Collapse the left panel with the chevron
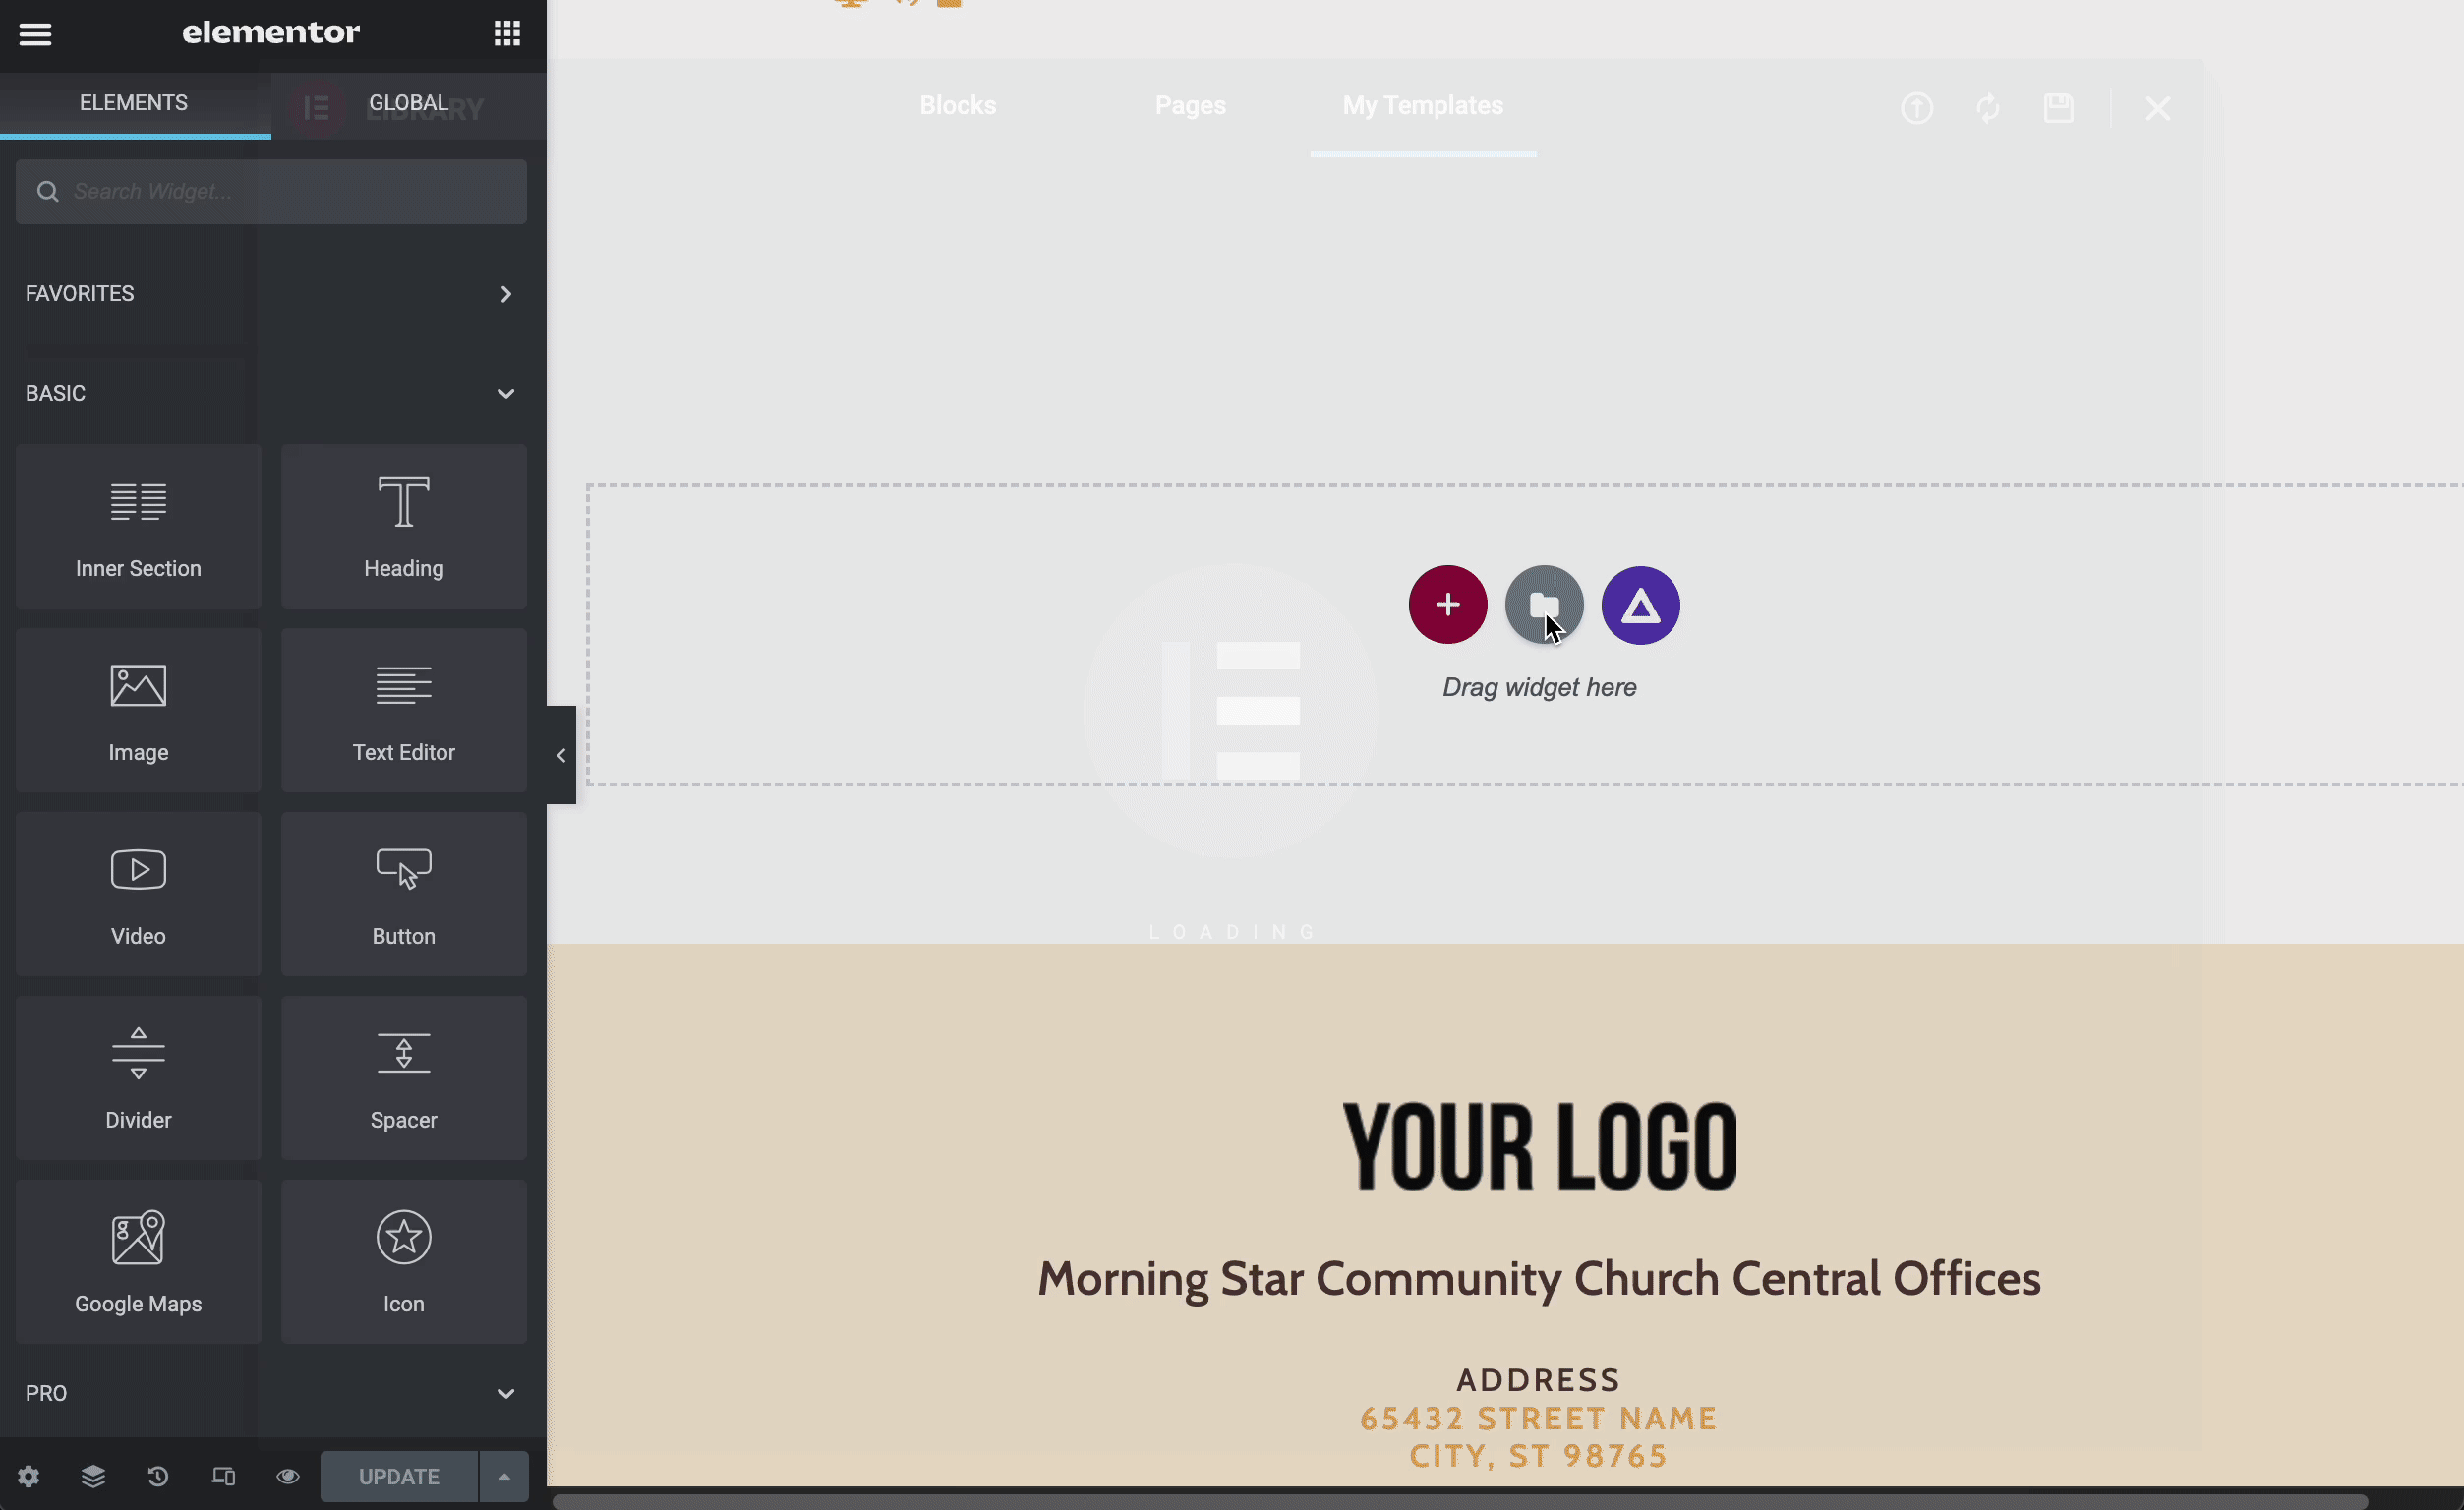This screenshot has width=2464, height=1510. [x=560, y=755]
